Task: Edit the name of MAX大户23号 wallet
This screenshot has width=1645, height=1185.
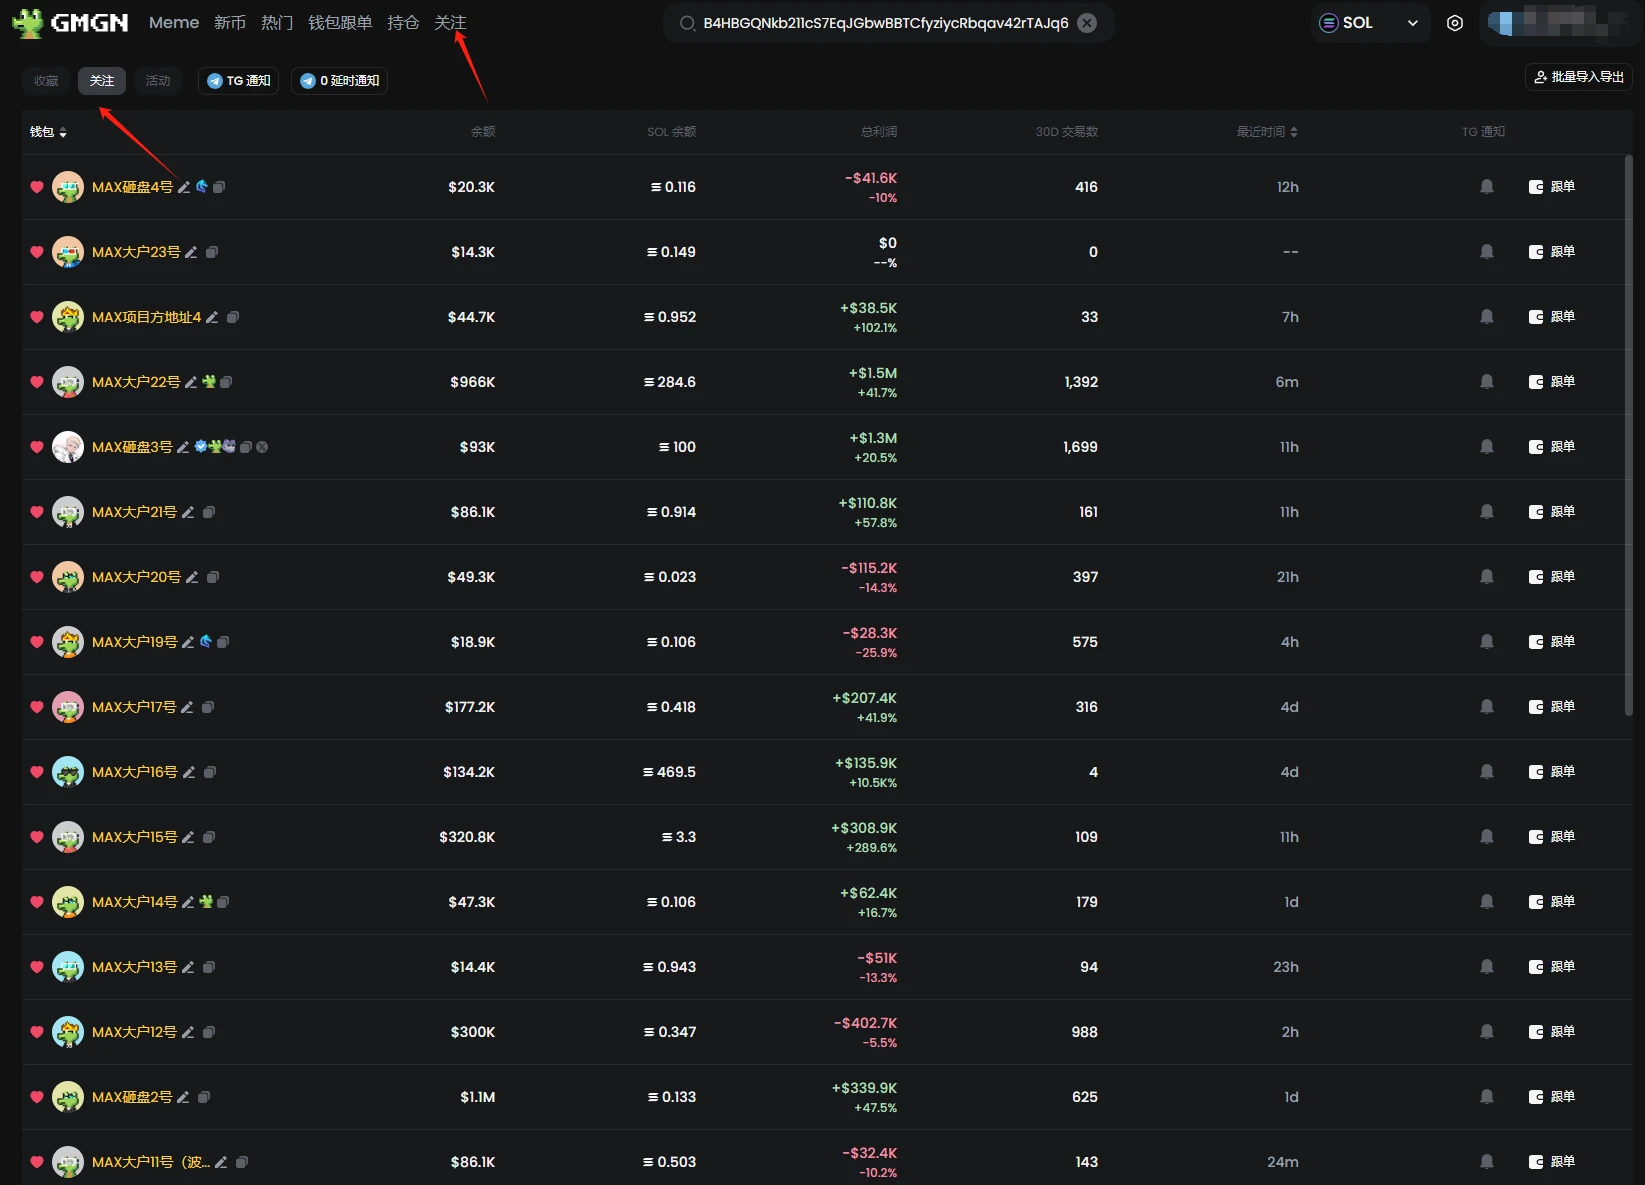Action: point(191,252)
